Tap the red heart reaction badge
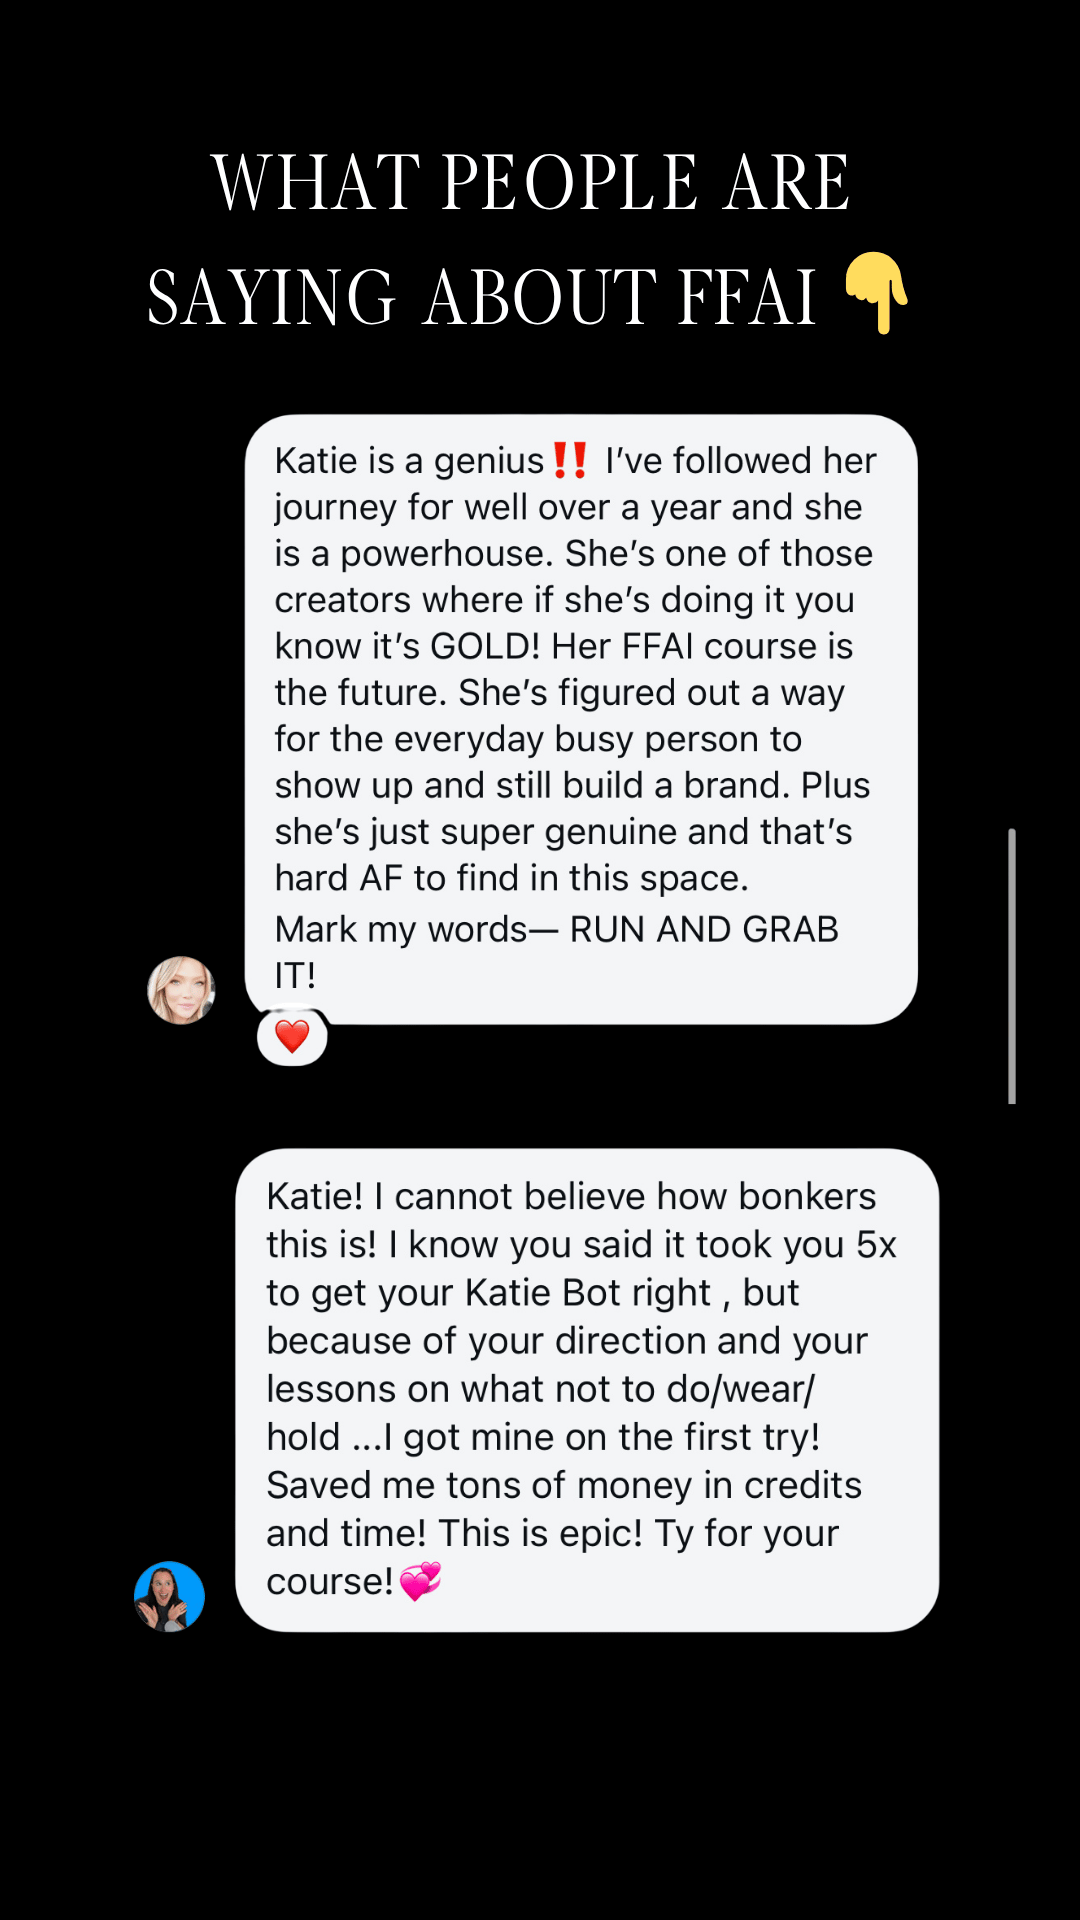Image resolution: width=1080 pixels, height=1920 pixels. (292, 1037)
